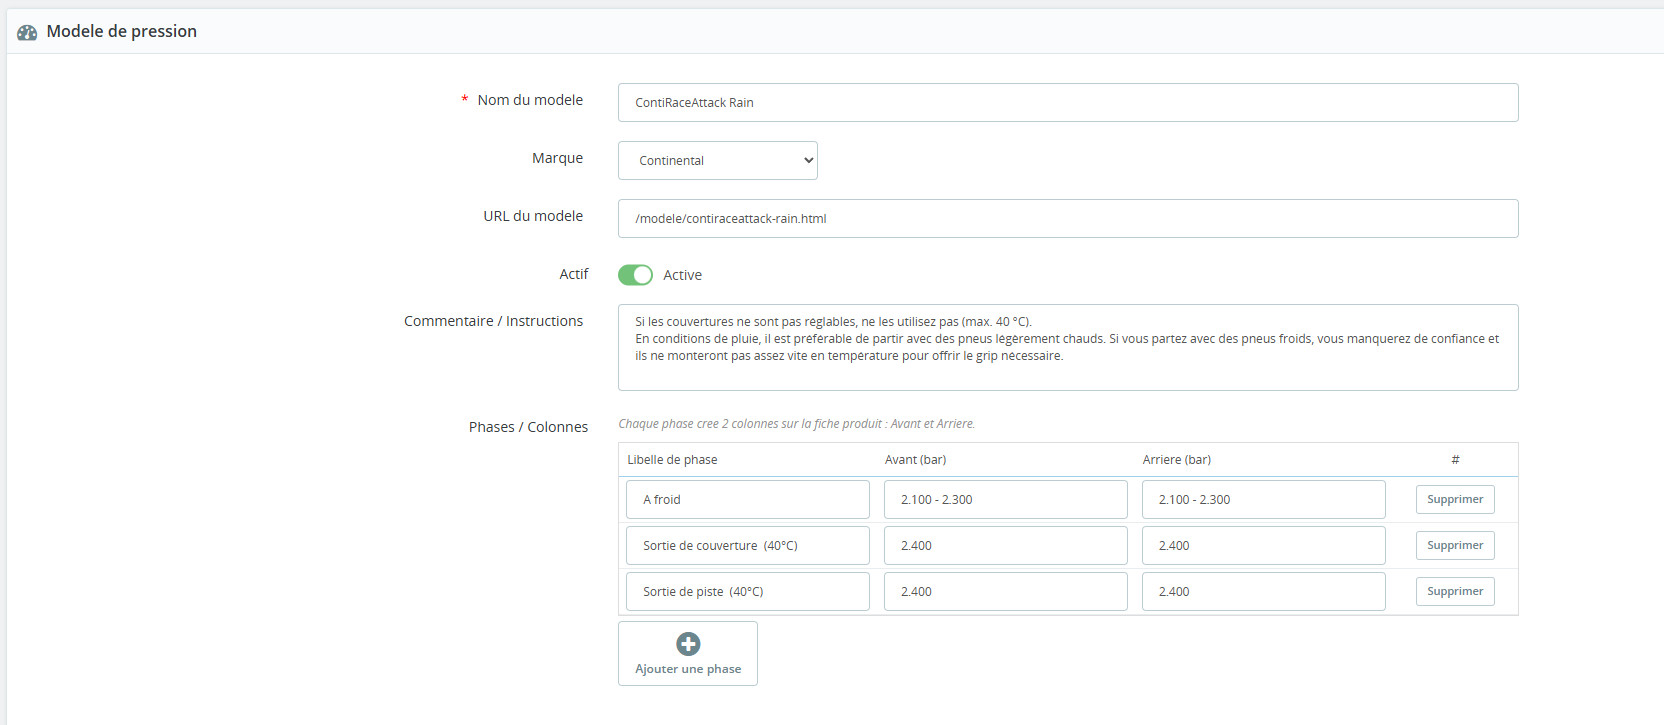Click Avant pressure field for A froid
1664x725 pixels.
(1005, 500)
